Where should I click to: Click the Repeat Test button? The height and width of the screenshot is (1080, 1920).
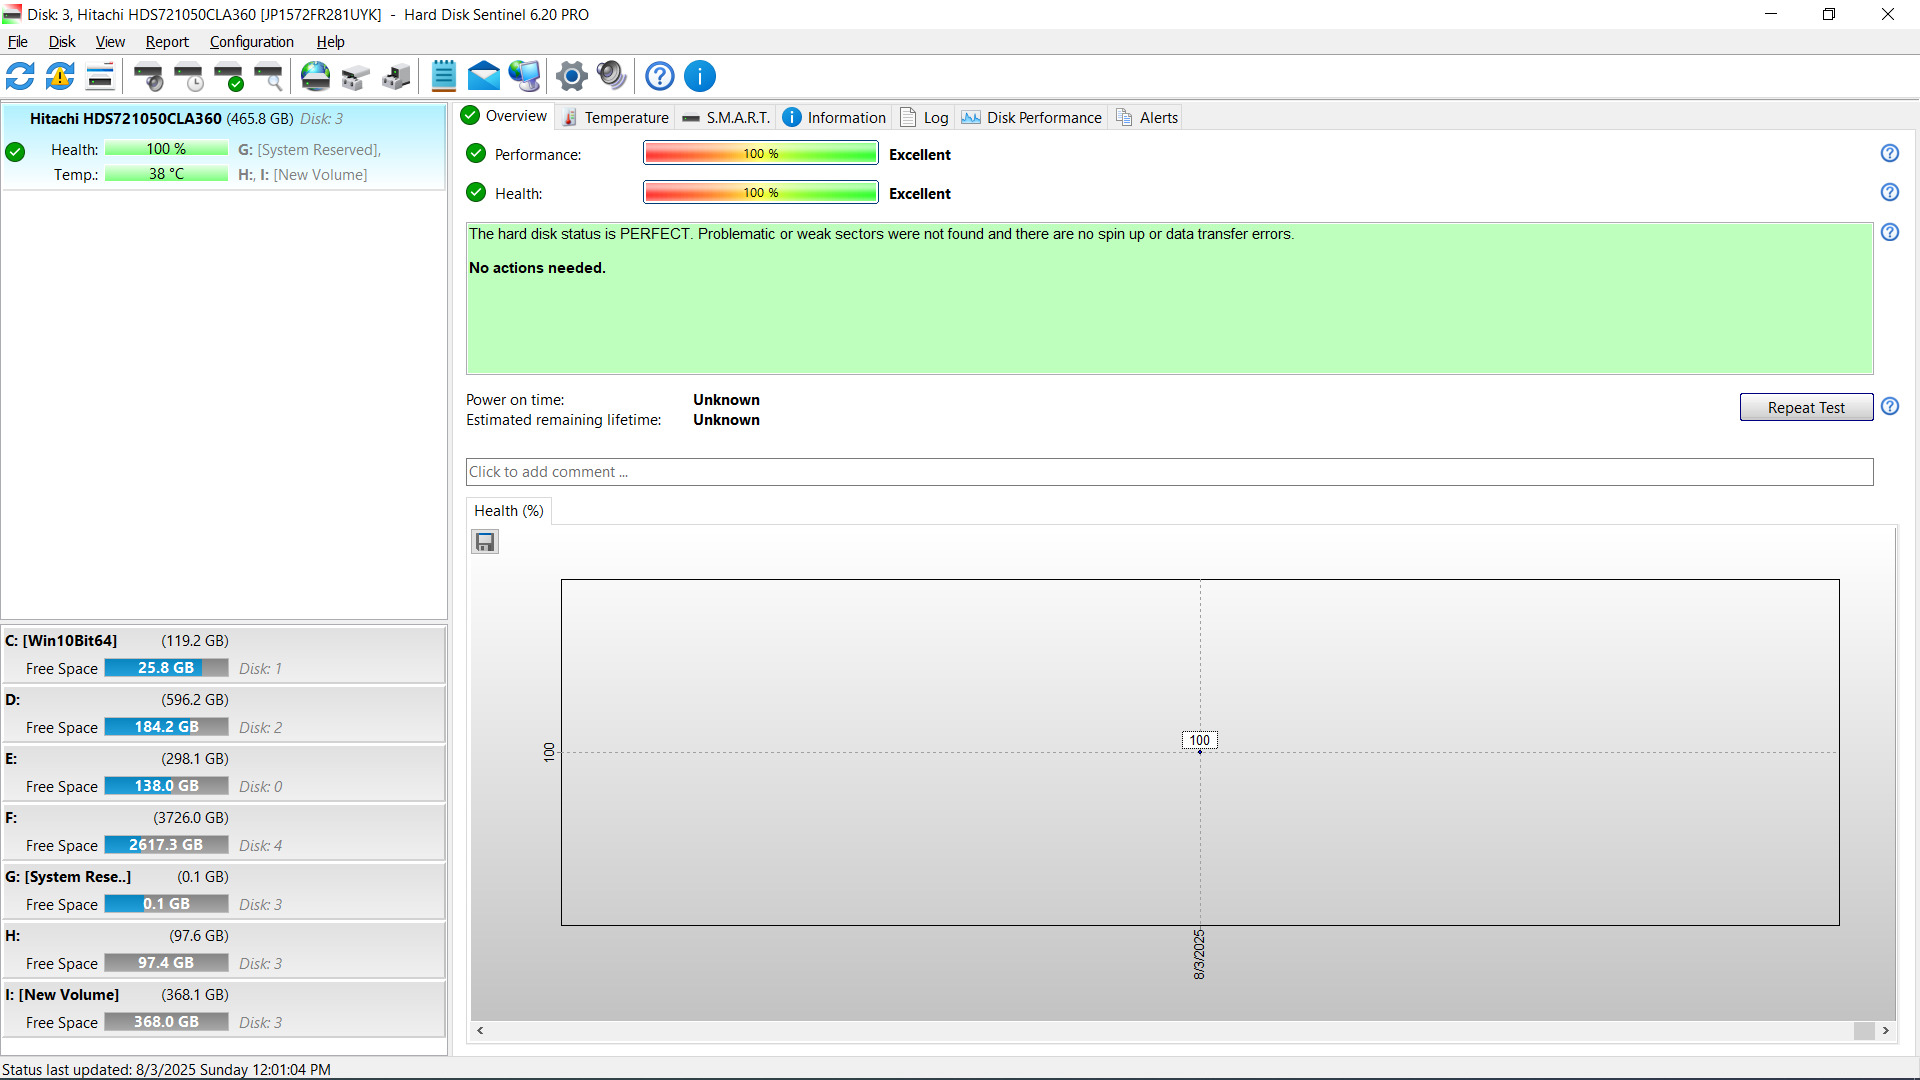click(x=1806, y=407)
